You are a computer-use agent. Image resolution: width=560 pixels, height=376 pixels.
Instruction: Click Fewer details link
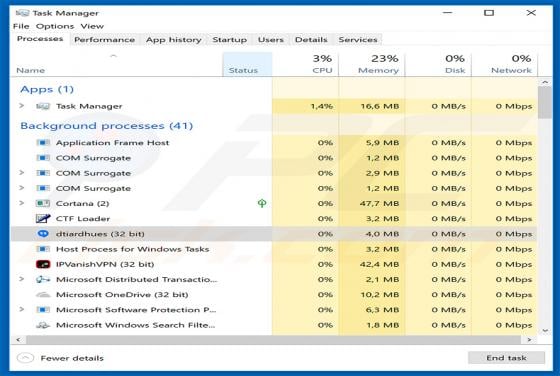[72, 358]
